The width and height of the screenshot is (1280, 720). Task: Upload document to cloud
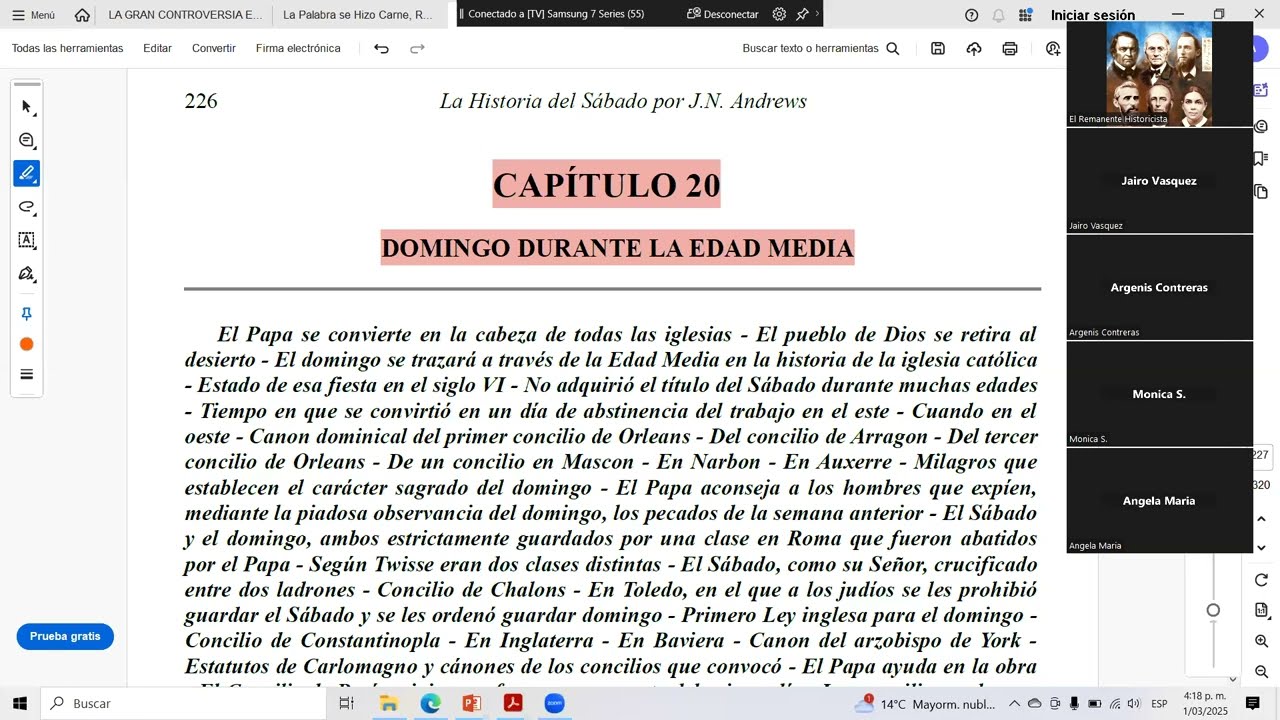coord(974,48)
